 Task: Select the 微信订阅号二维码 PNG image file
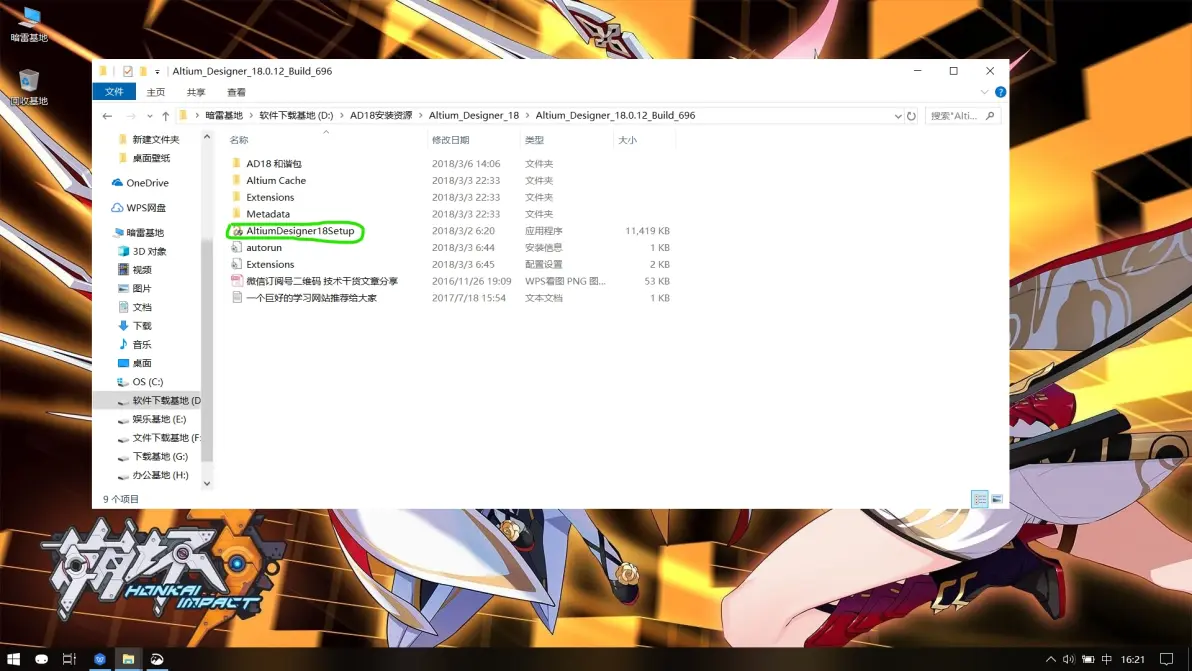322,281
